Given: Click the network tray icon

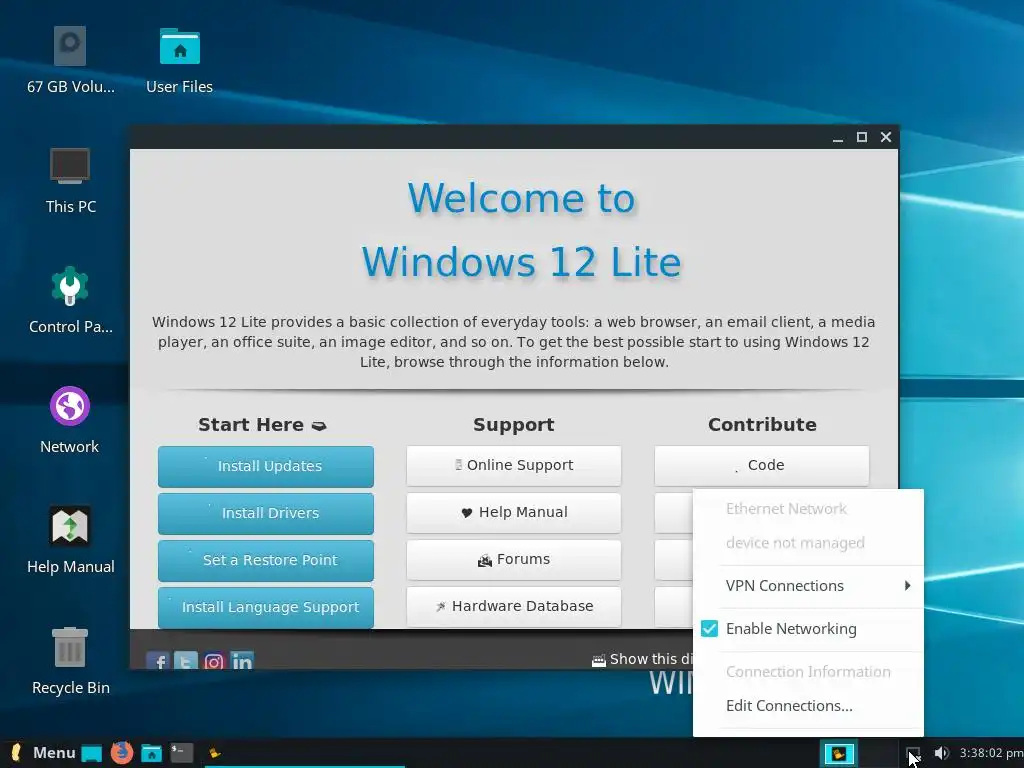Looking at the screenshot, I should tap(913, 754).
